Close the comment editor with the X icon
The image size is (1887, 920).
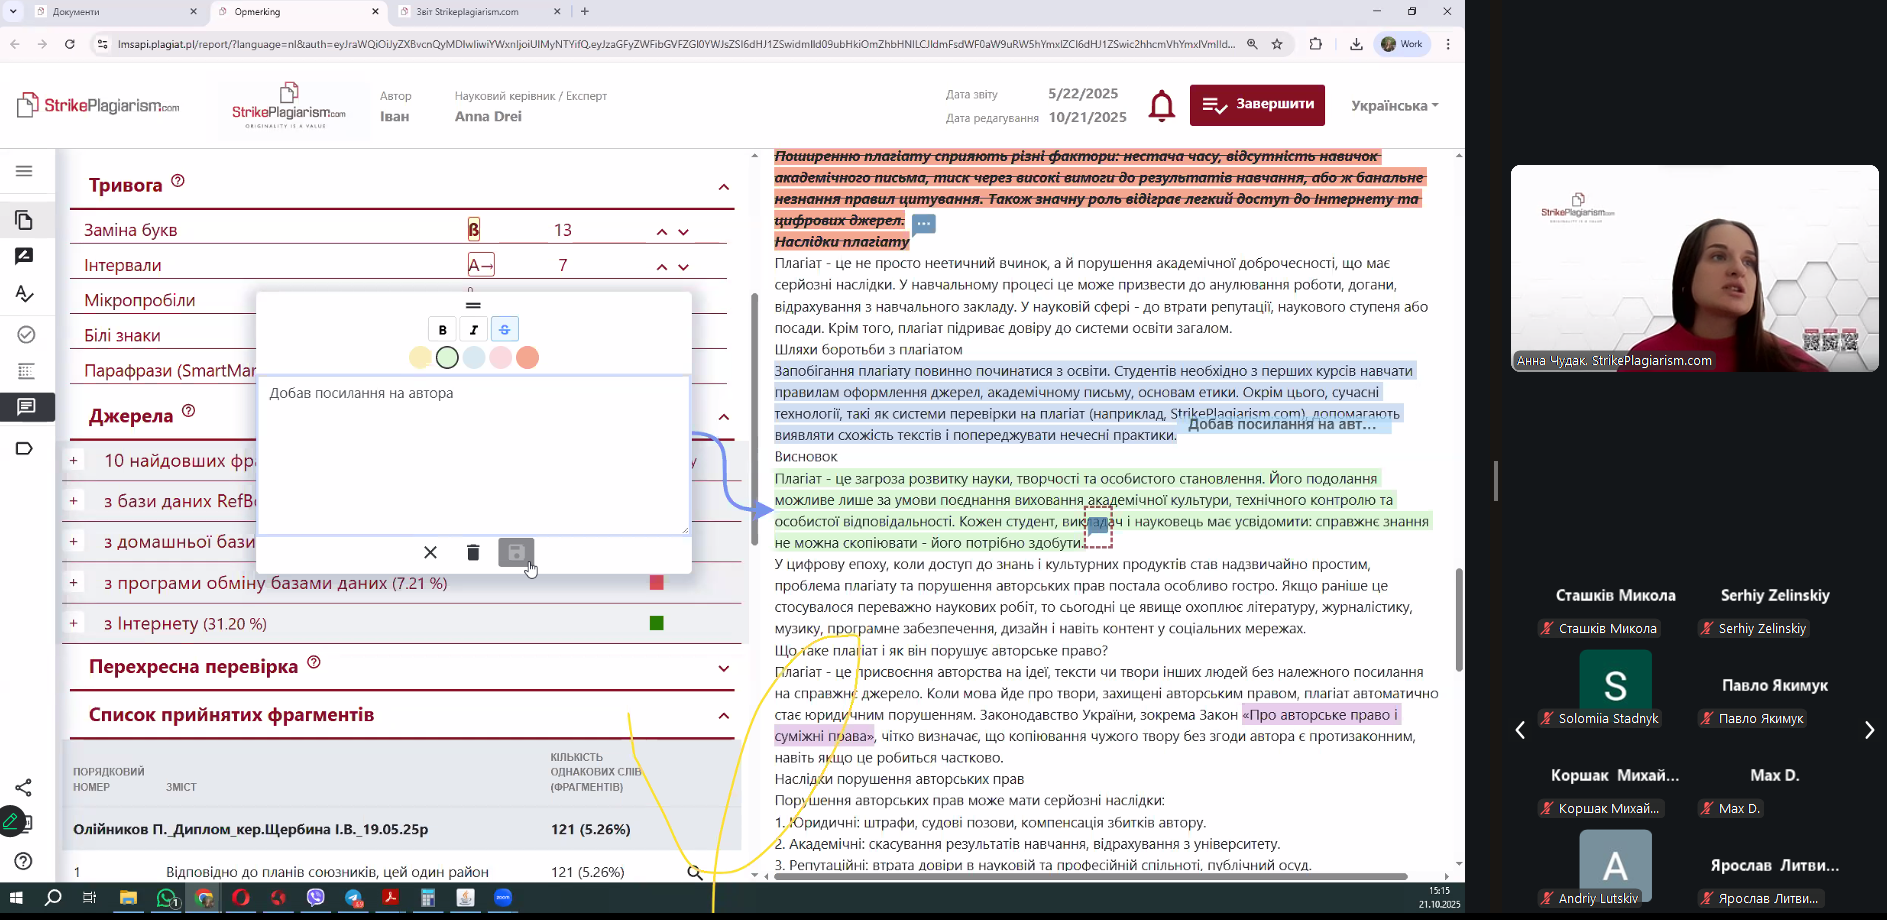coord(430,553)
